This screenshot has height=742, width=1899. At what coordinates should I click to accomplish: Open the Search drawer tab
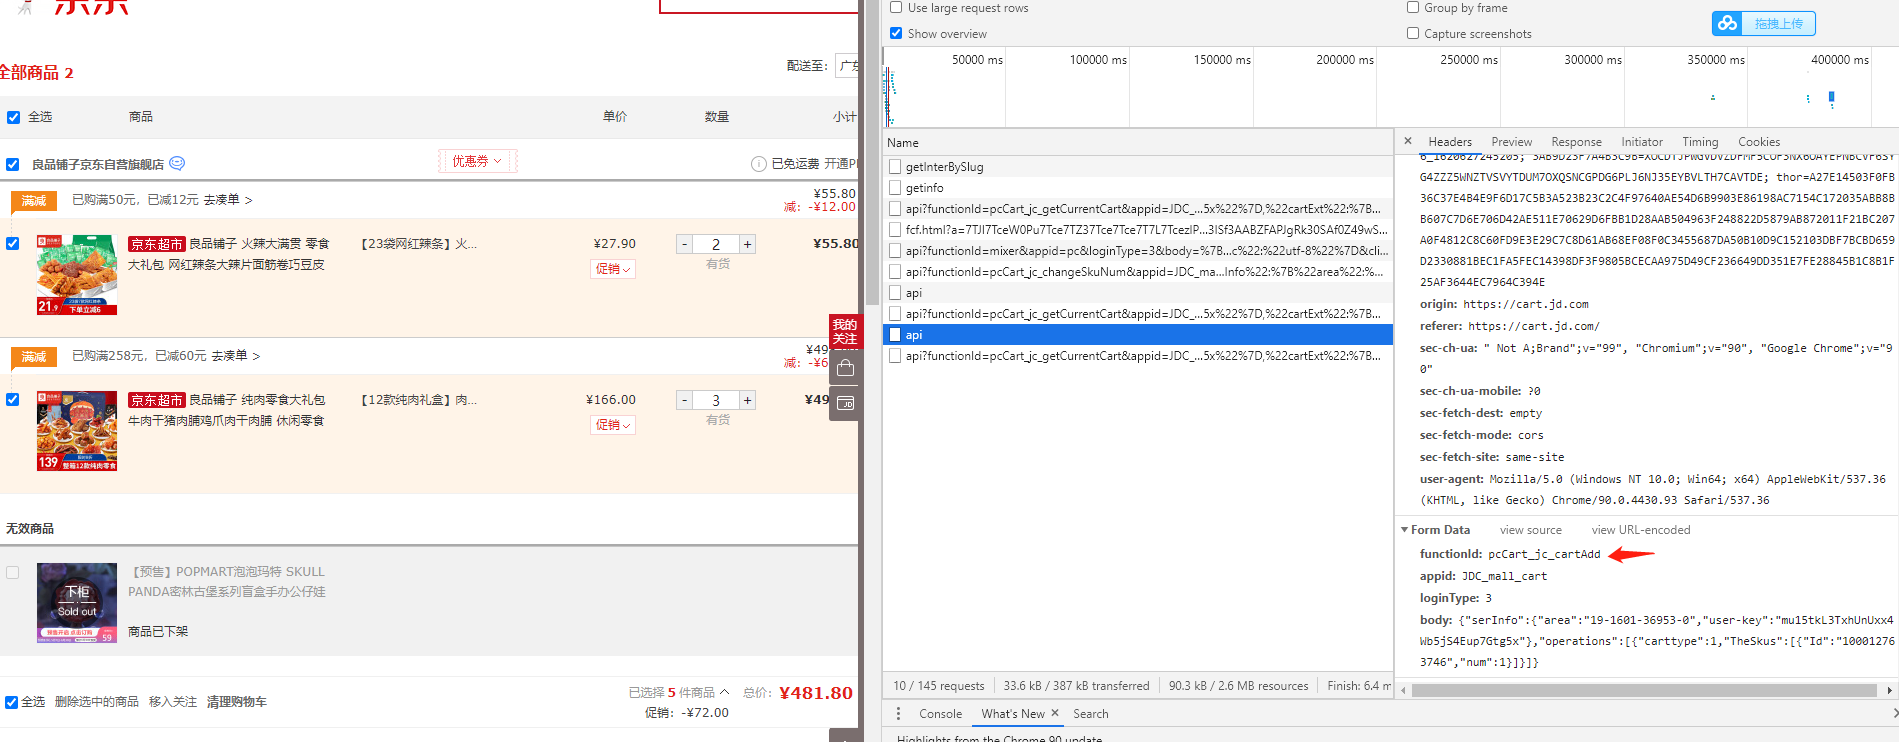1090,714
